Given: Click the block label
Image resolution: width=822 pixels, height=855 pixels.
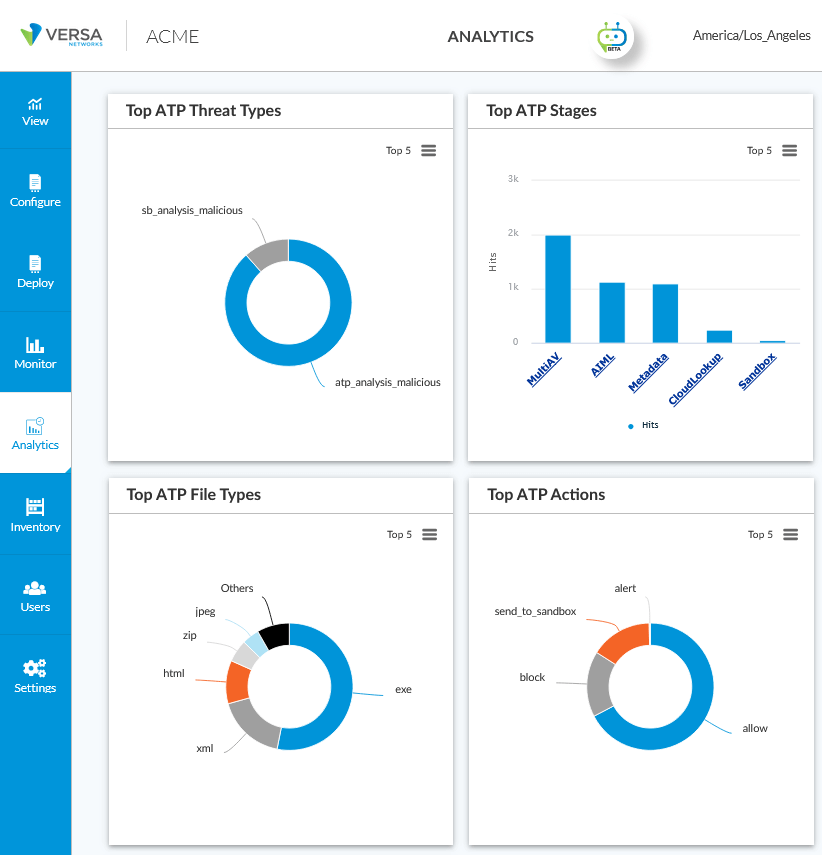Looking at the screenshot, I should tap(532, 677).
